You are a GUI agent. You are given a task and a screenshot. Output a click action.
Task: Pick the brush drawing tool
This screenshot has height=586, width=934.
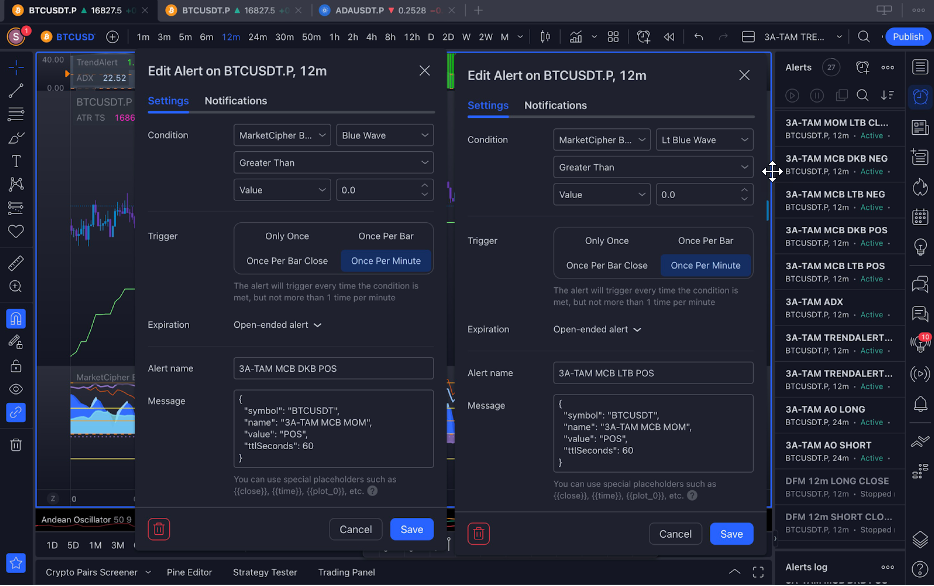click(16, 138)
